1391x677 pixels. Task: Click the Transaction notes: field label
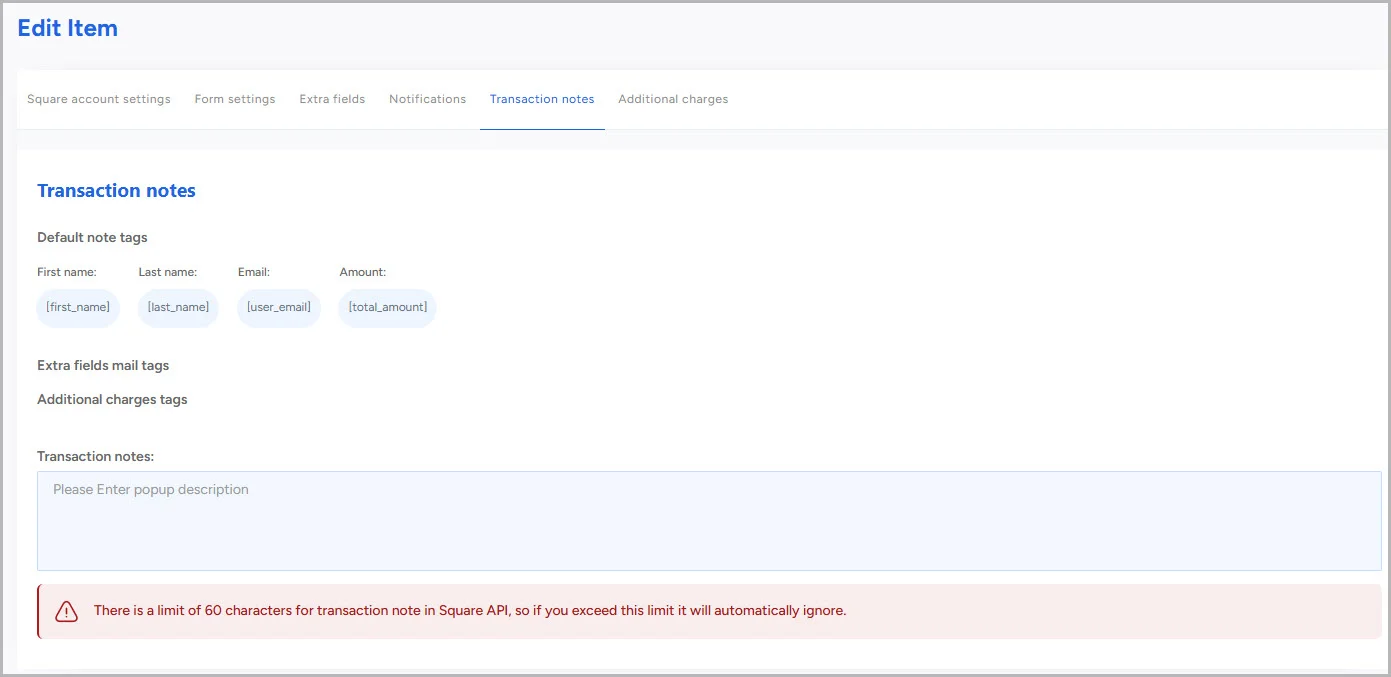pyautogui.click(x=96, y=456)
